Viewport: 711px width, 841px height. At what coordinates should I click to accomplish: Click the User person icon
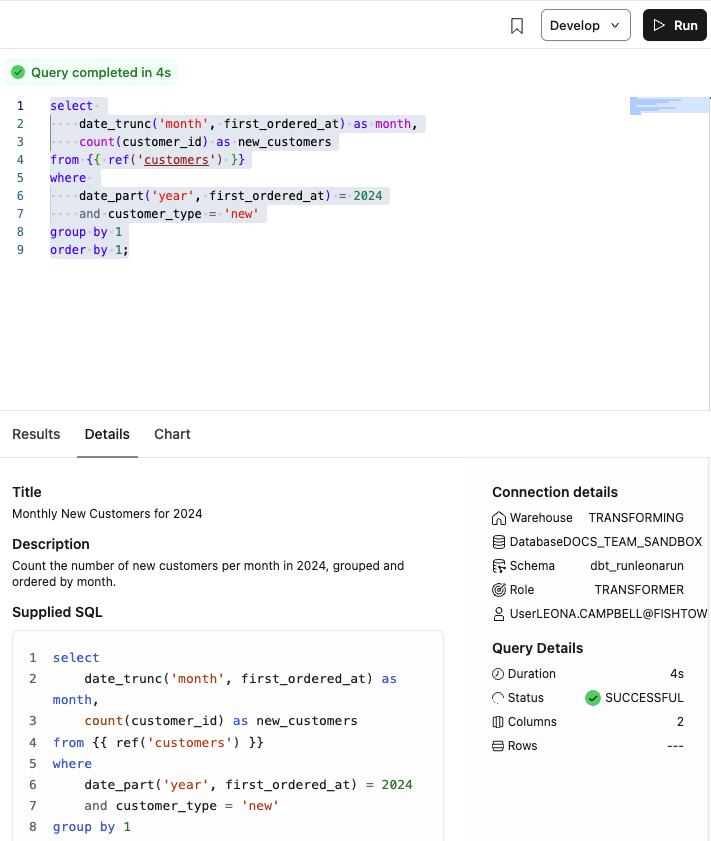click(x=499, y=614)
